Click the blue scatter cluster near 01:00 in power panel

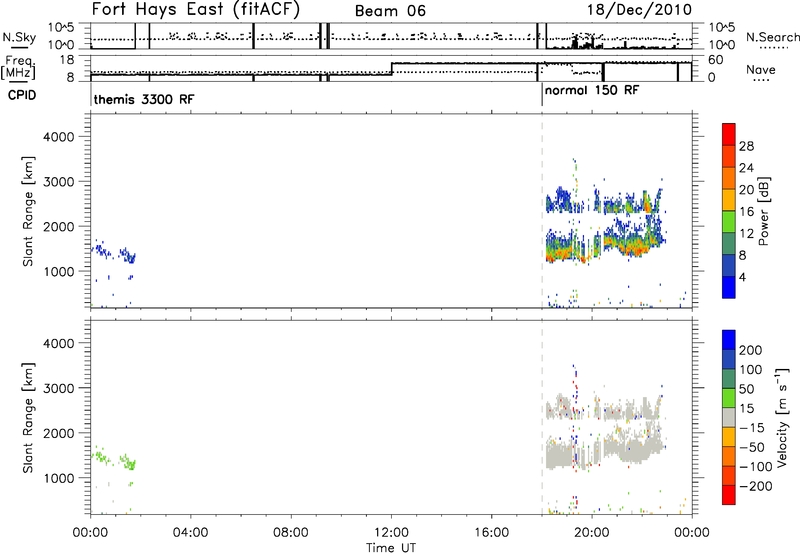click(x=114, y=251)
